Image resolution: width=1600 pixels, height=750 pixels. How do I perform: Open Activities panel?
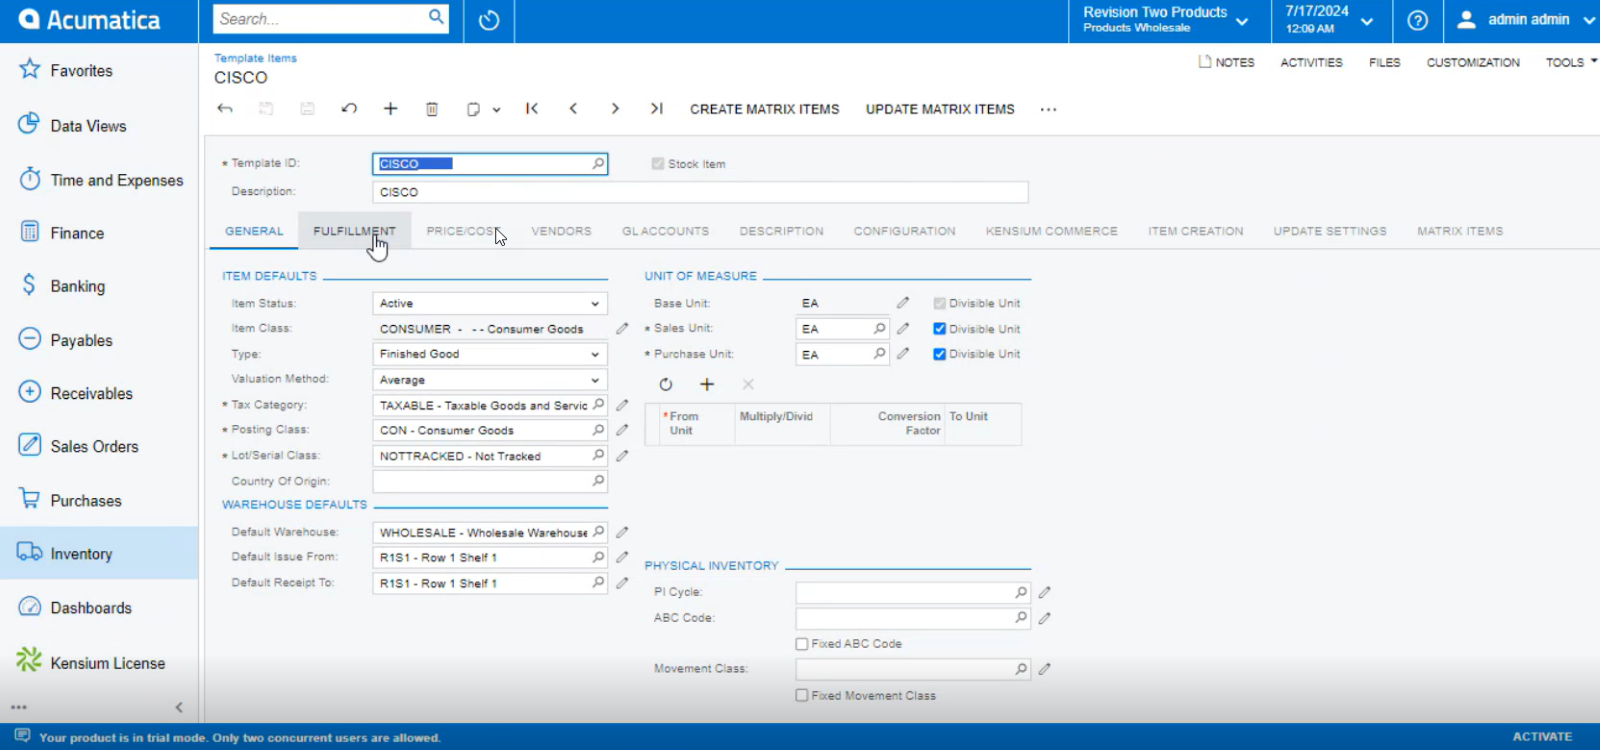(x=1311, y=62)
